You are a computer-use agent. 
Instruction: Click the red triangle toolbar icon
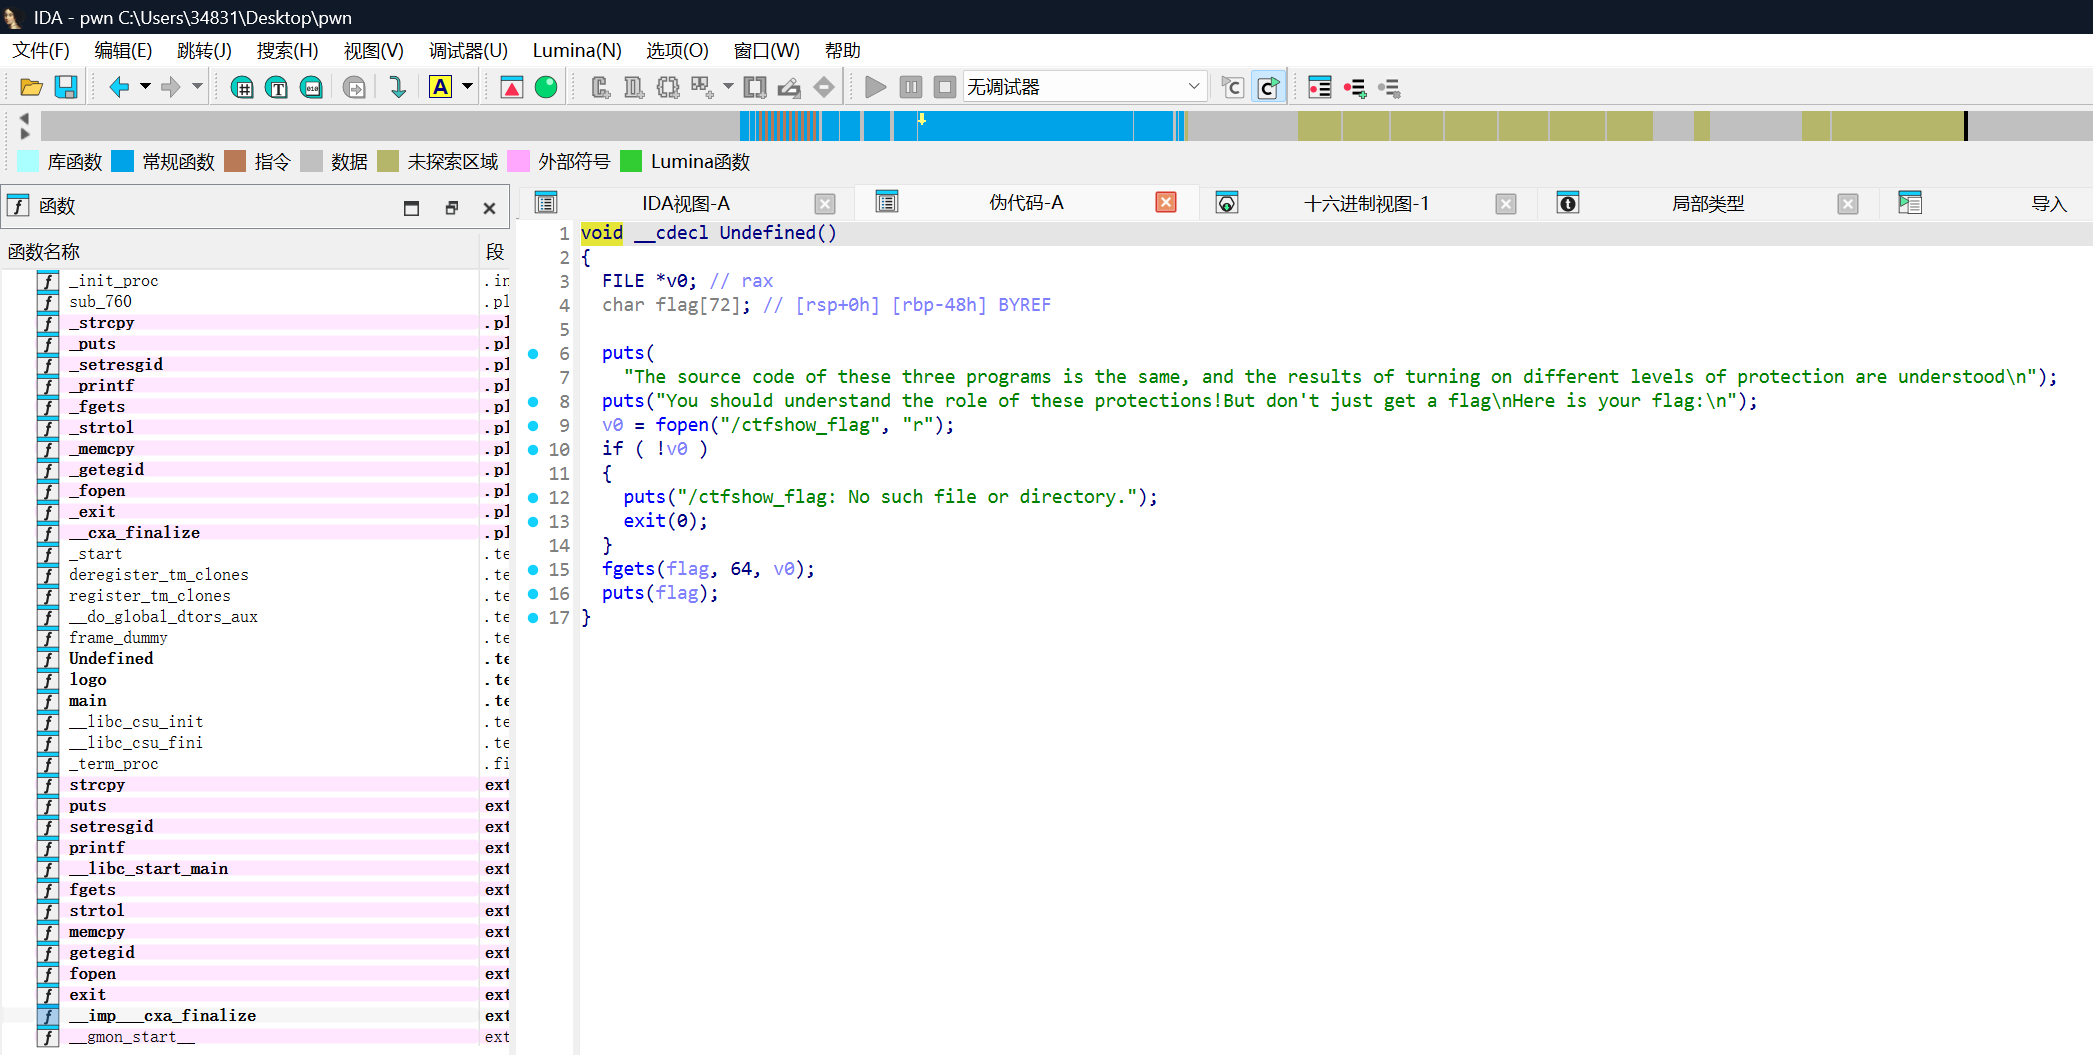coord(512,88)
